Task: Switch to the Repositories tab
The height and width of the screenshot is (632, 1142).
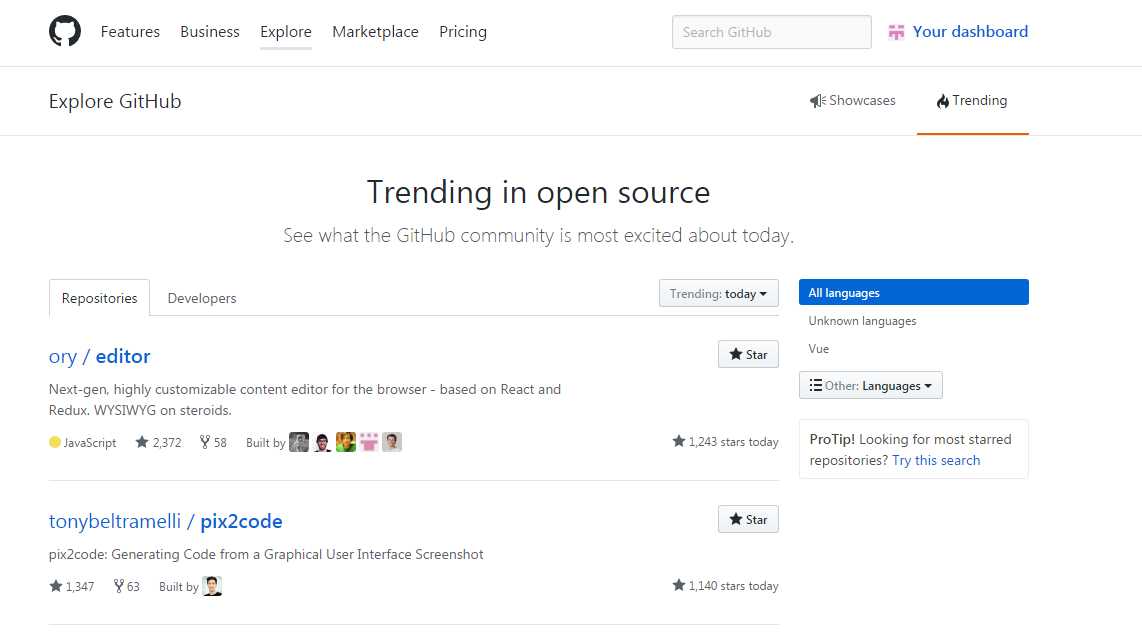Action: tap(99, 298)
